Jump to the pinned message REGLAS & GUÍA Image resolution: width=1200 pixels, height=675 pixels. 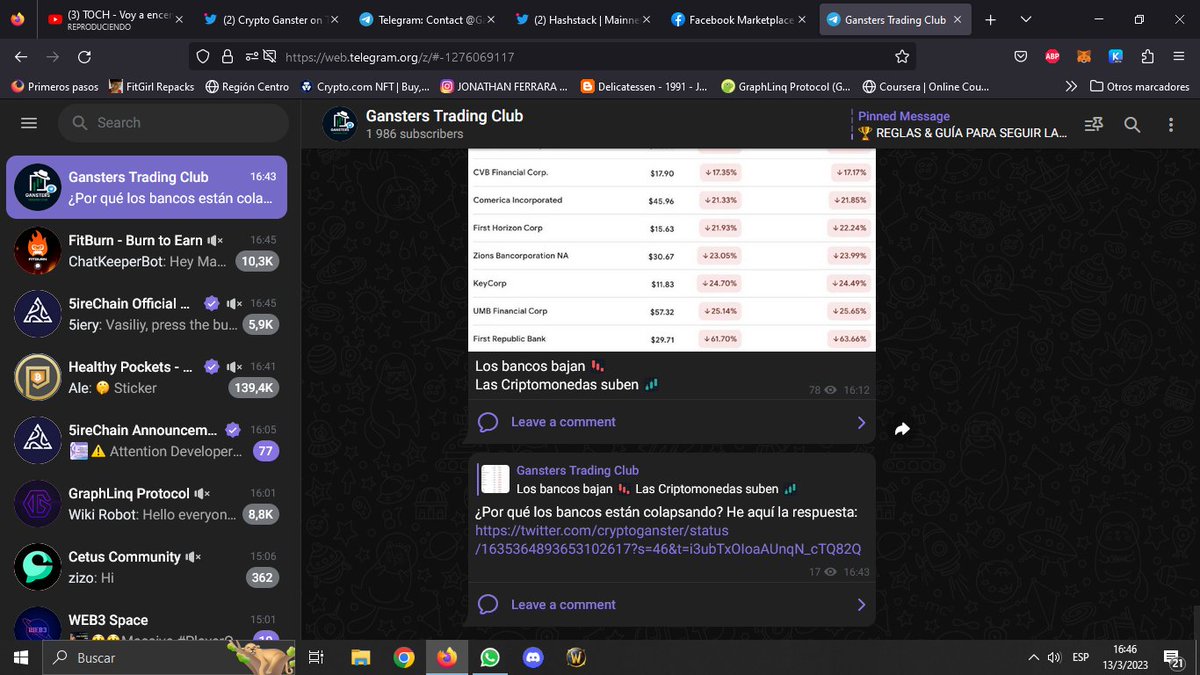click(962, 125)
